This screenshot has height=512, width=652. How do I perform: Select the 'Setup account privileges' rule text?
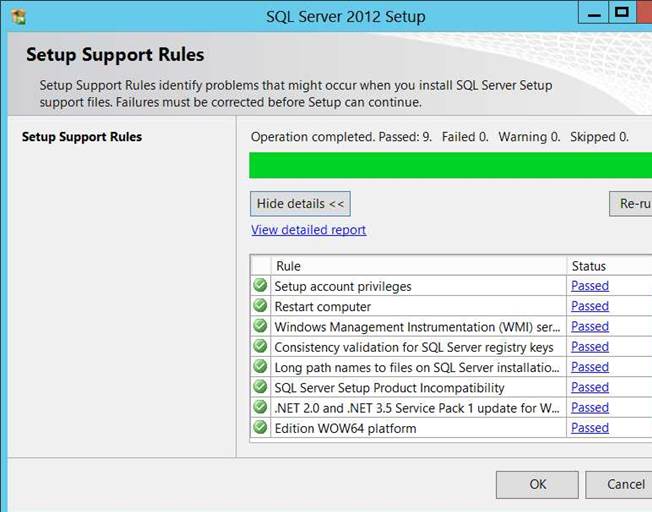[343, 286]
